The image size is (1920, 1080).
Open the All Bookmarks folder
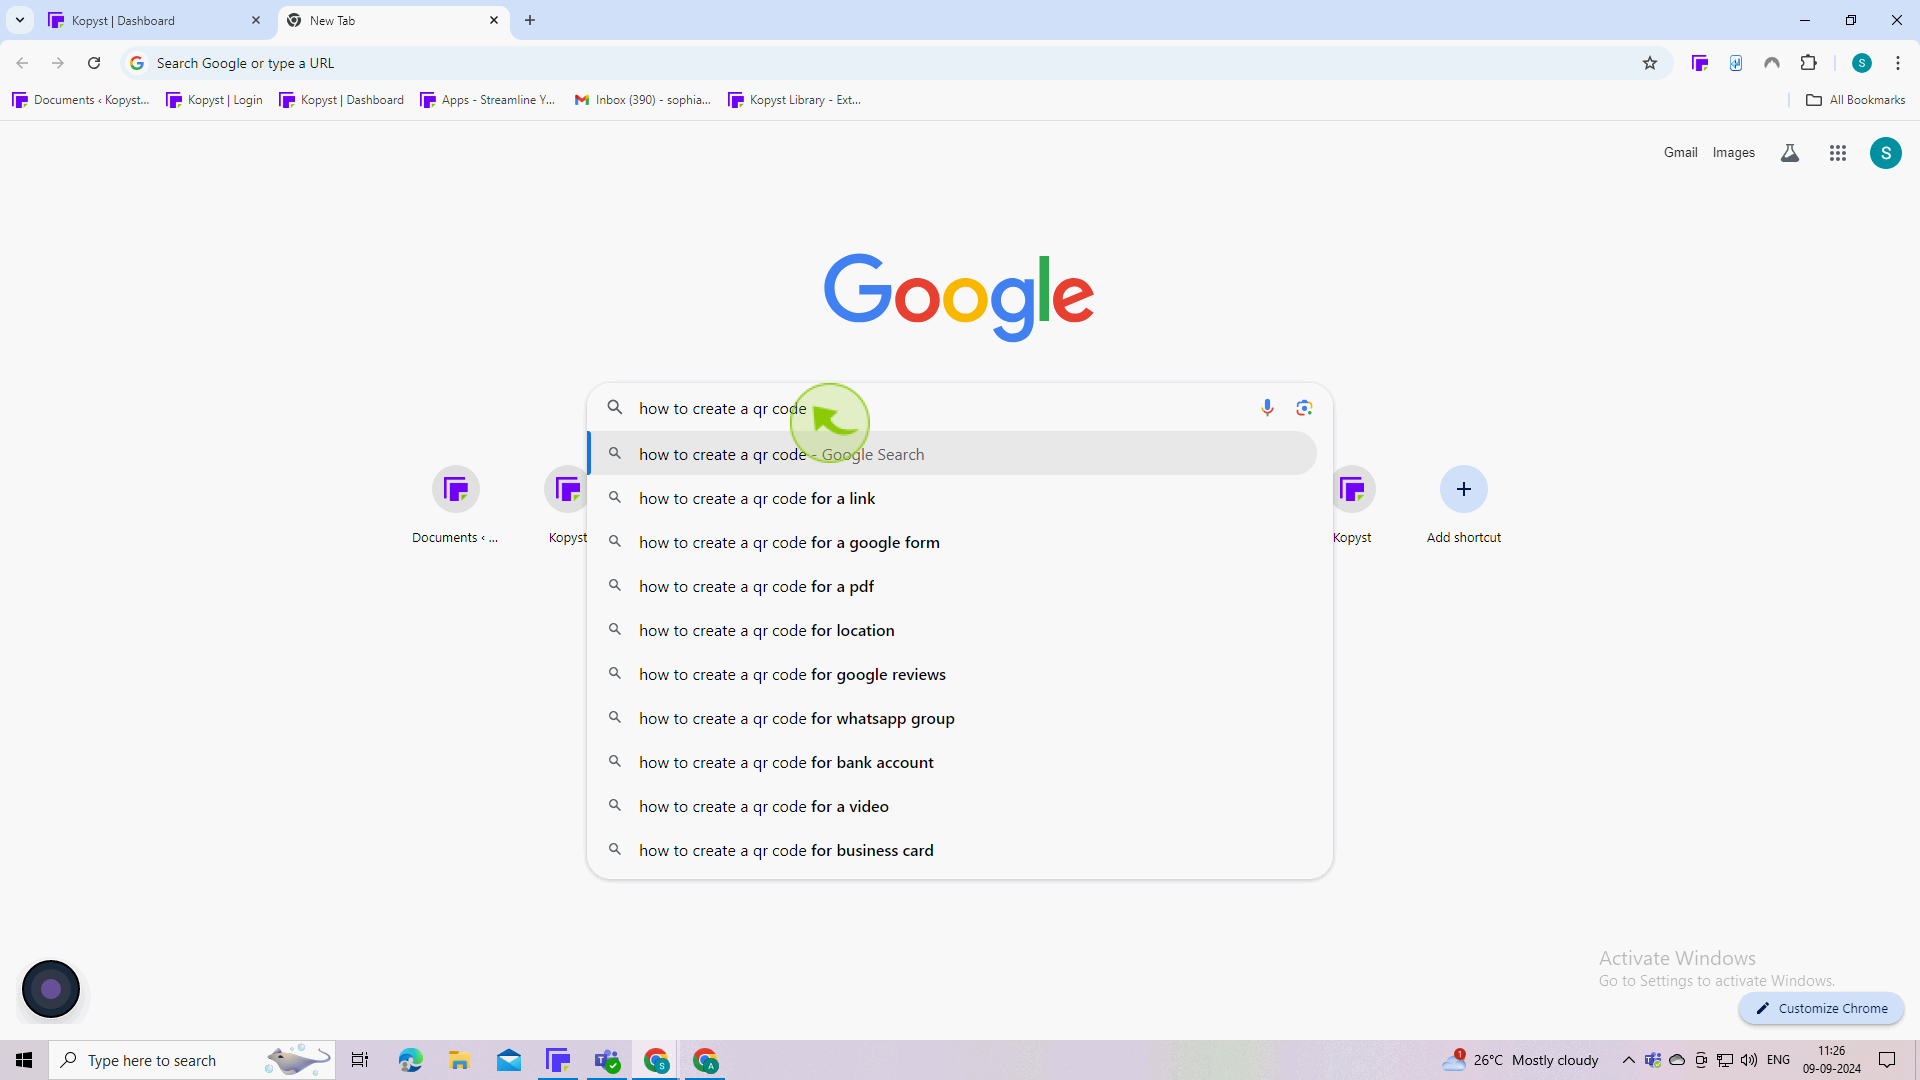1856,100
